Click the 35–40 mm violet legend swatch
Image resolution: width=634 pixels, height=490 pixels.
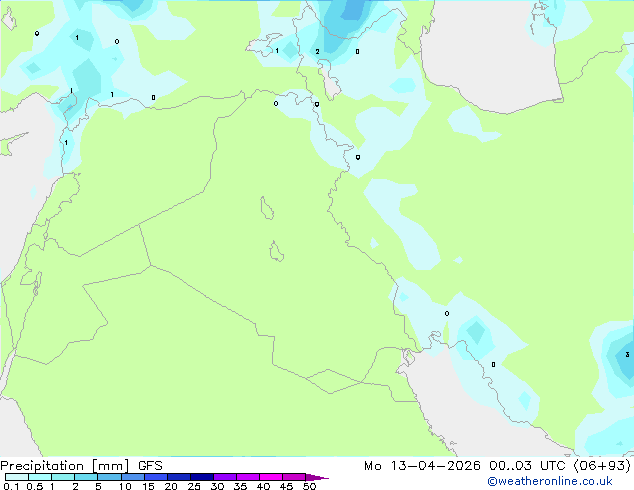click(x=248, y=477)
